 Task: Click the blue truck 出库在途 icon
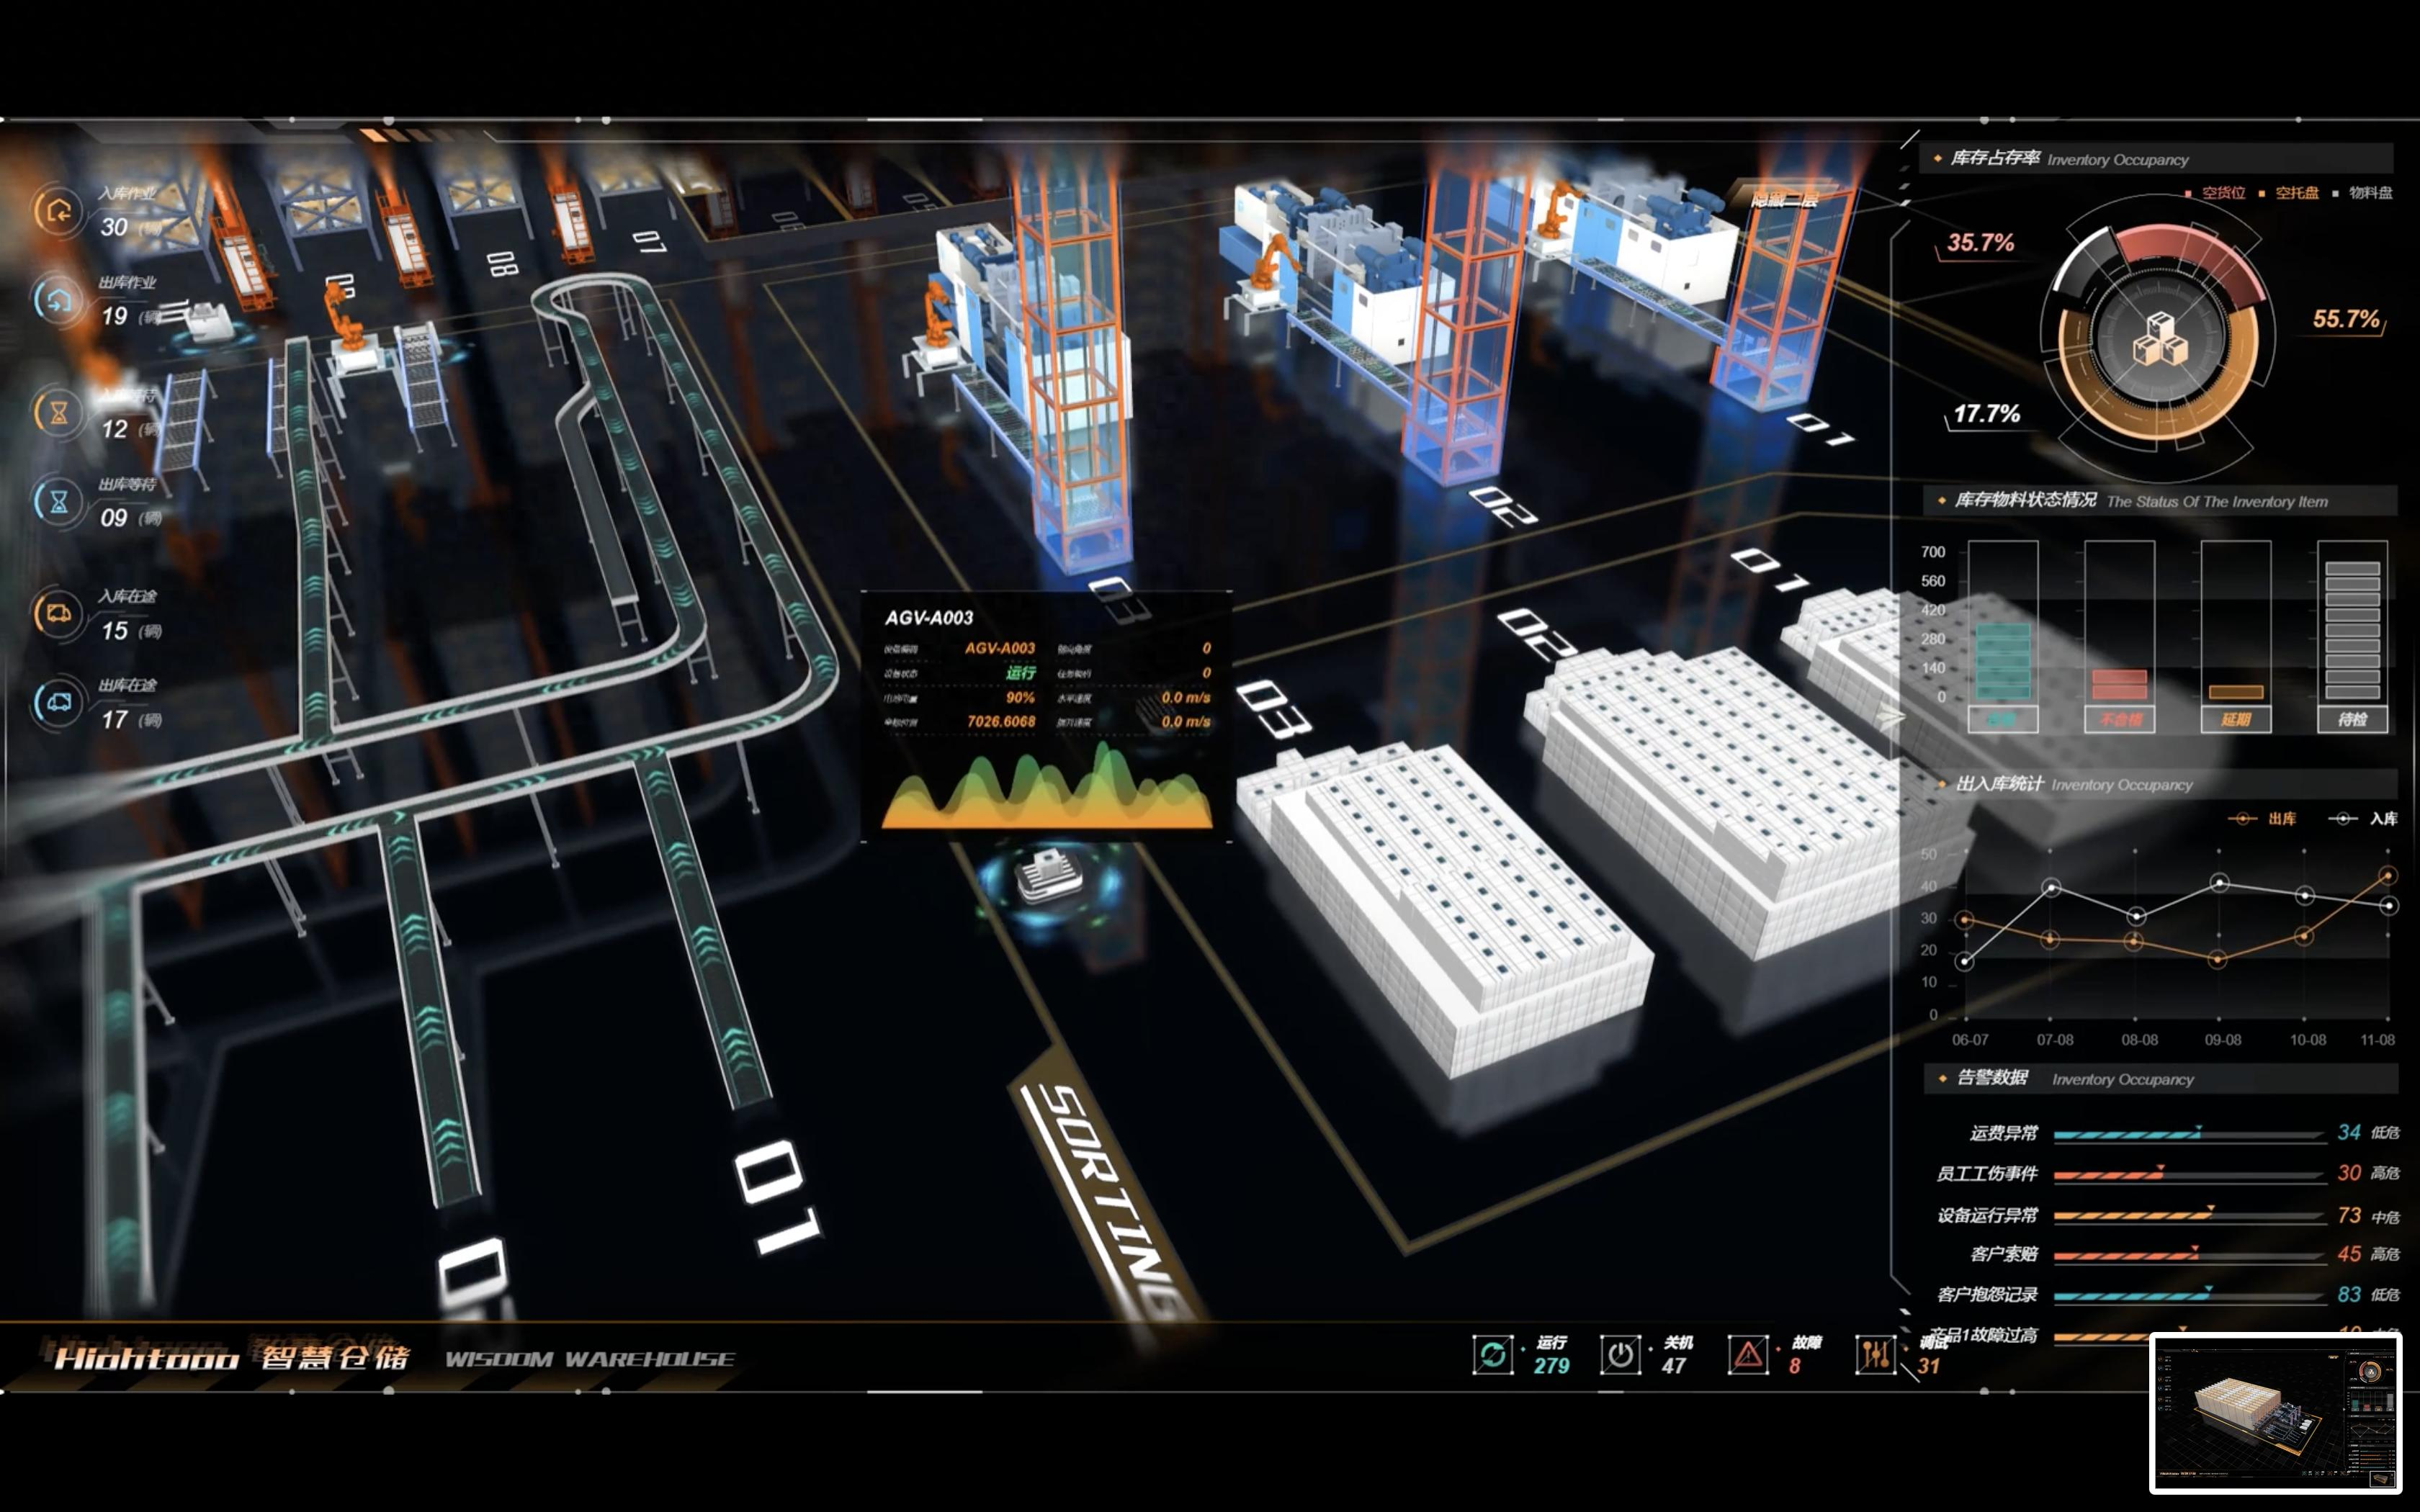tap(58, 702)
